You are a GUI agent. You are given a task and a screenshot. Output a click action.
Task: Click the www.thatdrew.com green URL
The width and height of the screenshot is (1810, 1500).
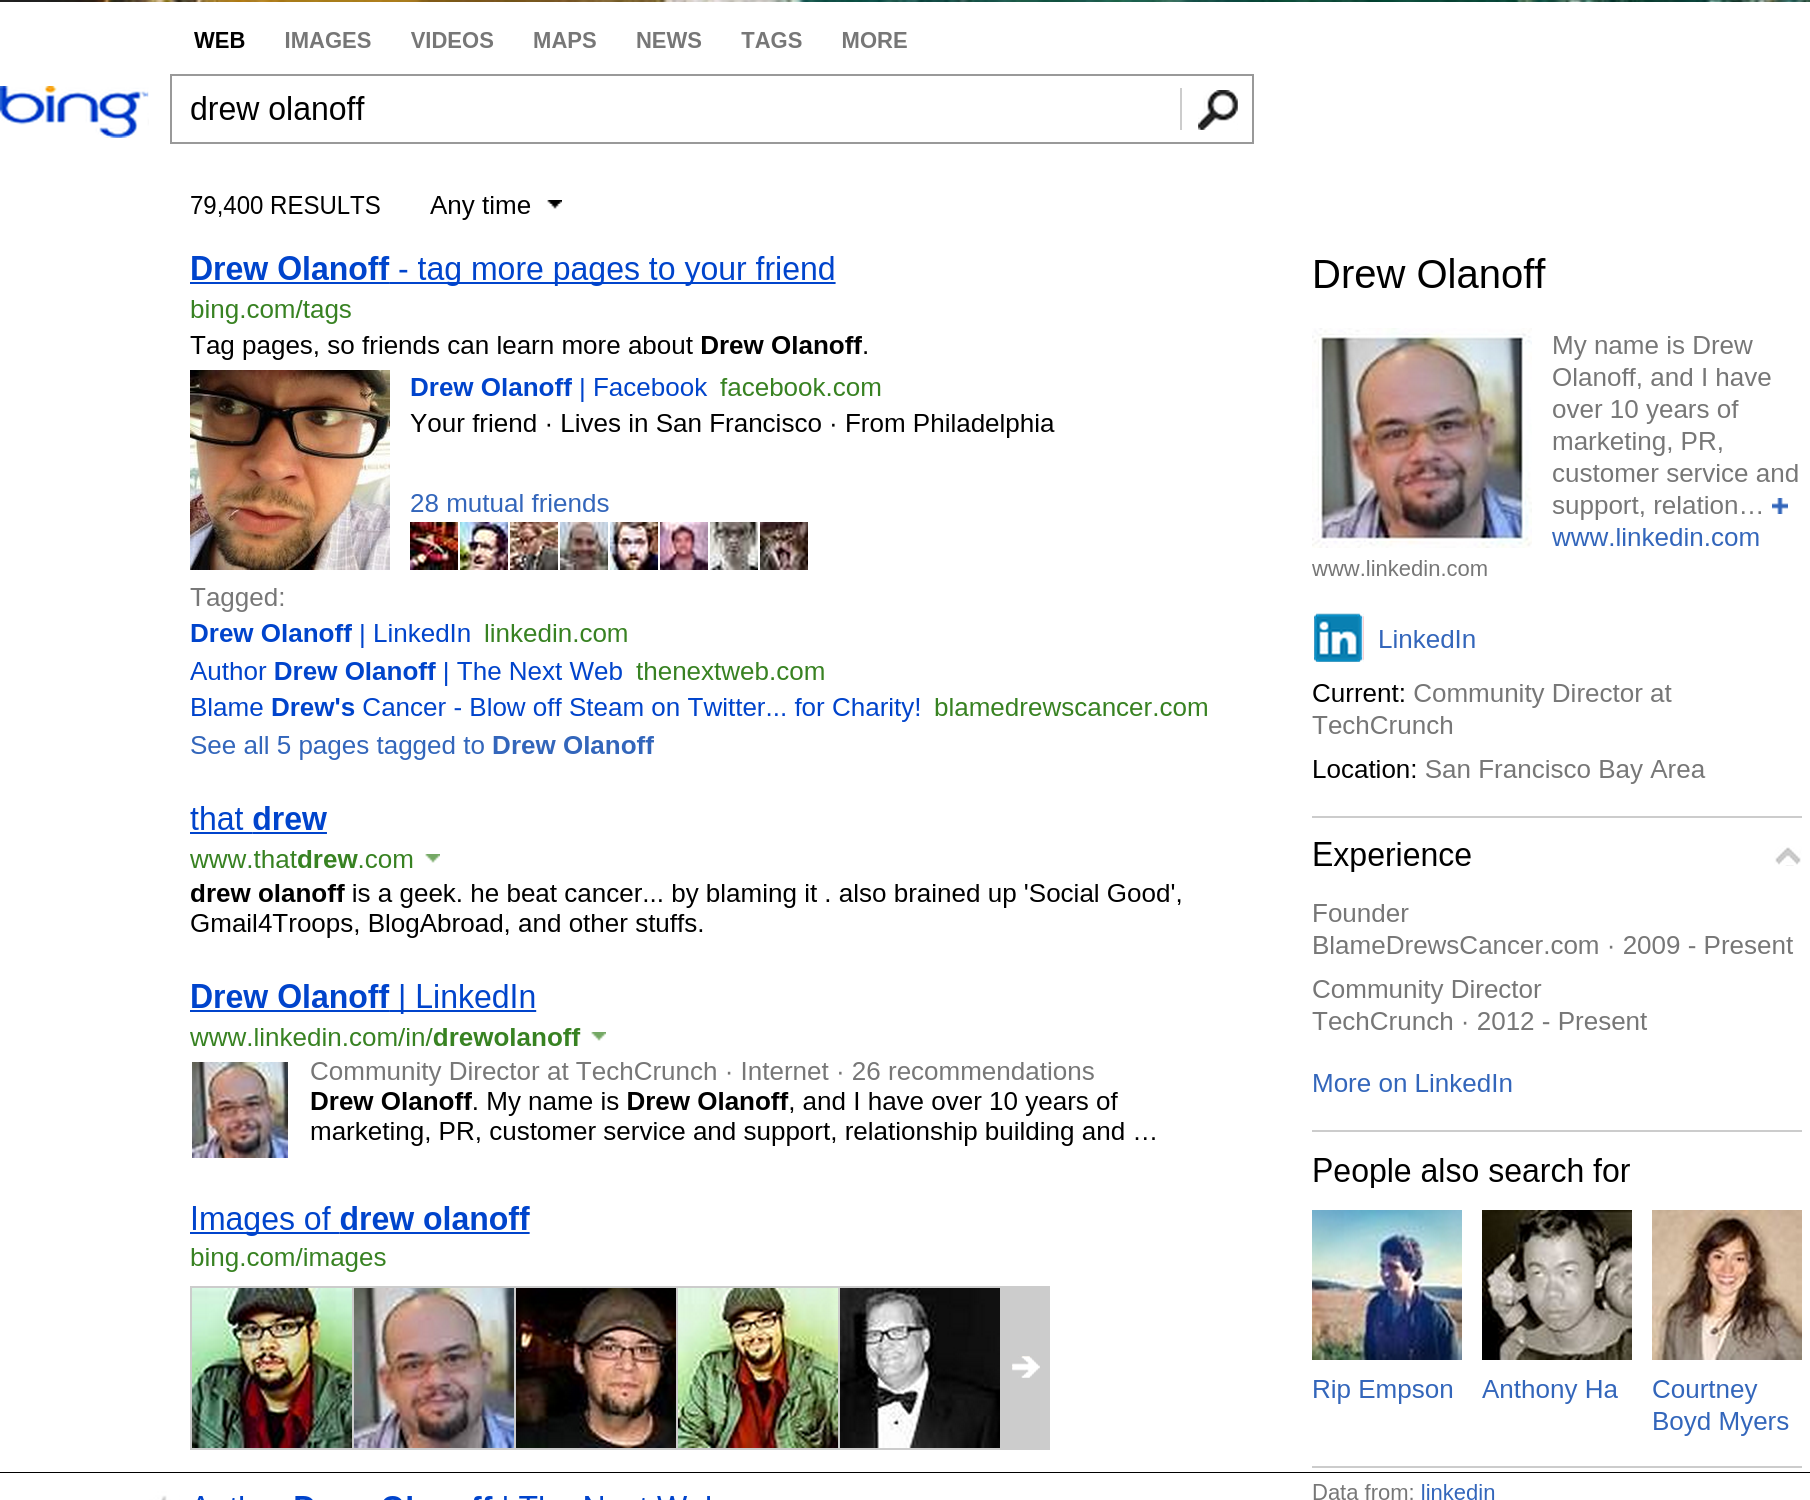302,859
